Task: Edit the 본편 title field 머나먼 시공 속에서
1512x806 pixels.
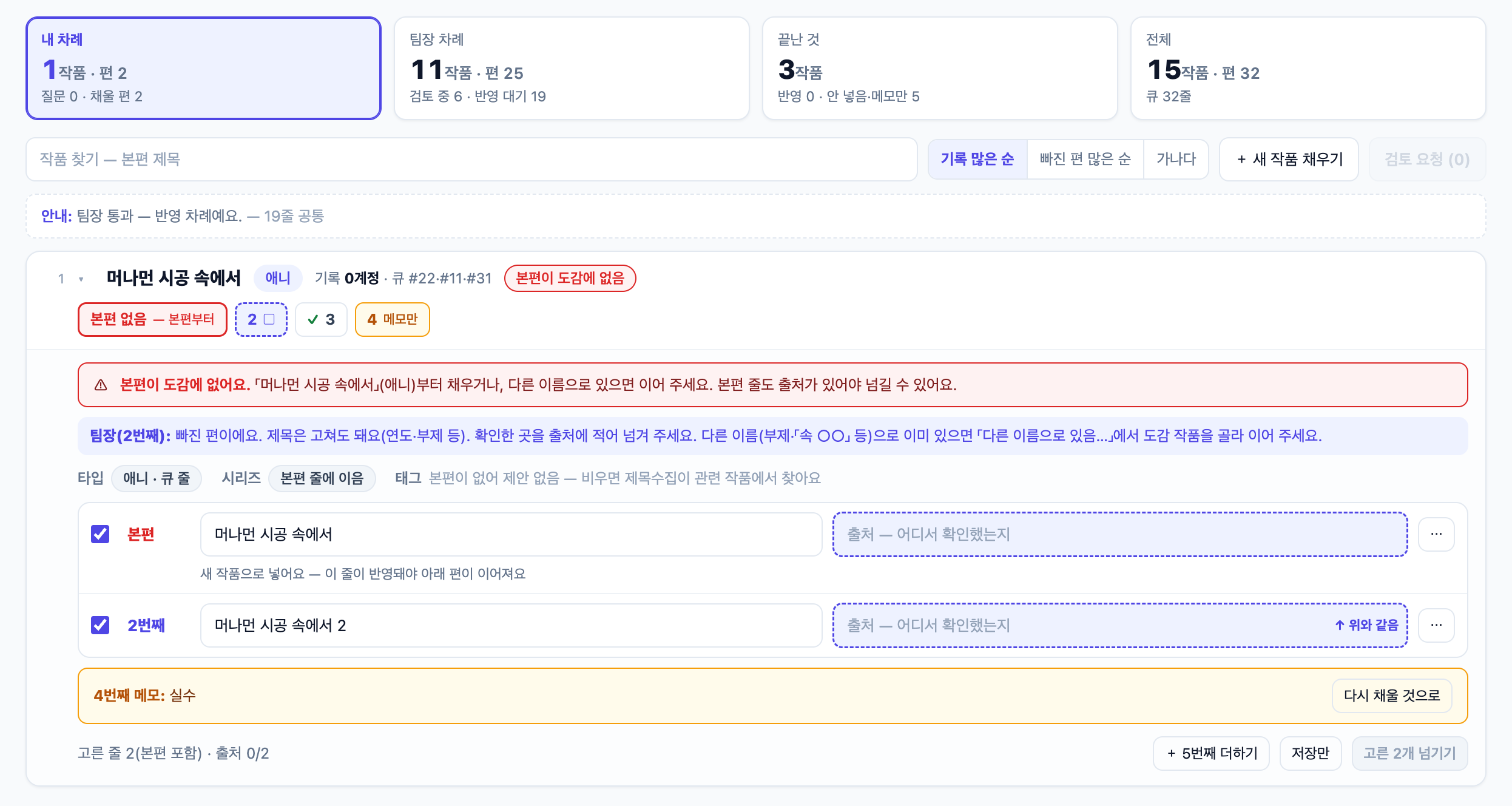Action: (511, 534)
